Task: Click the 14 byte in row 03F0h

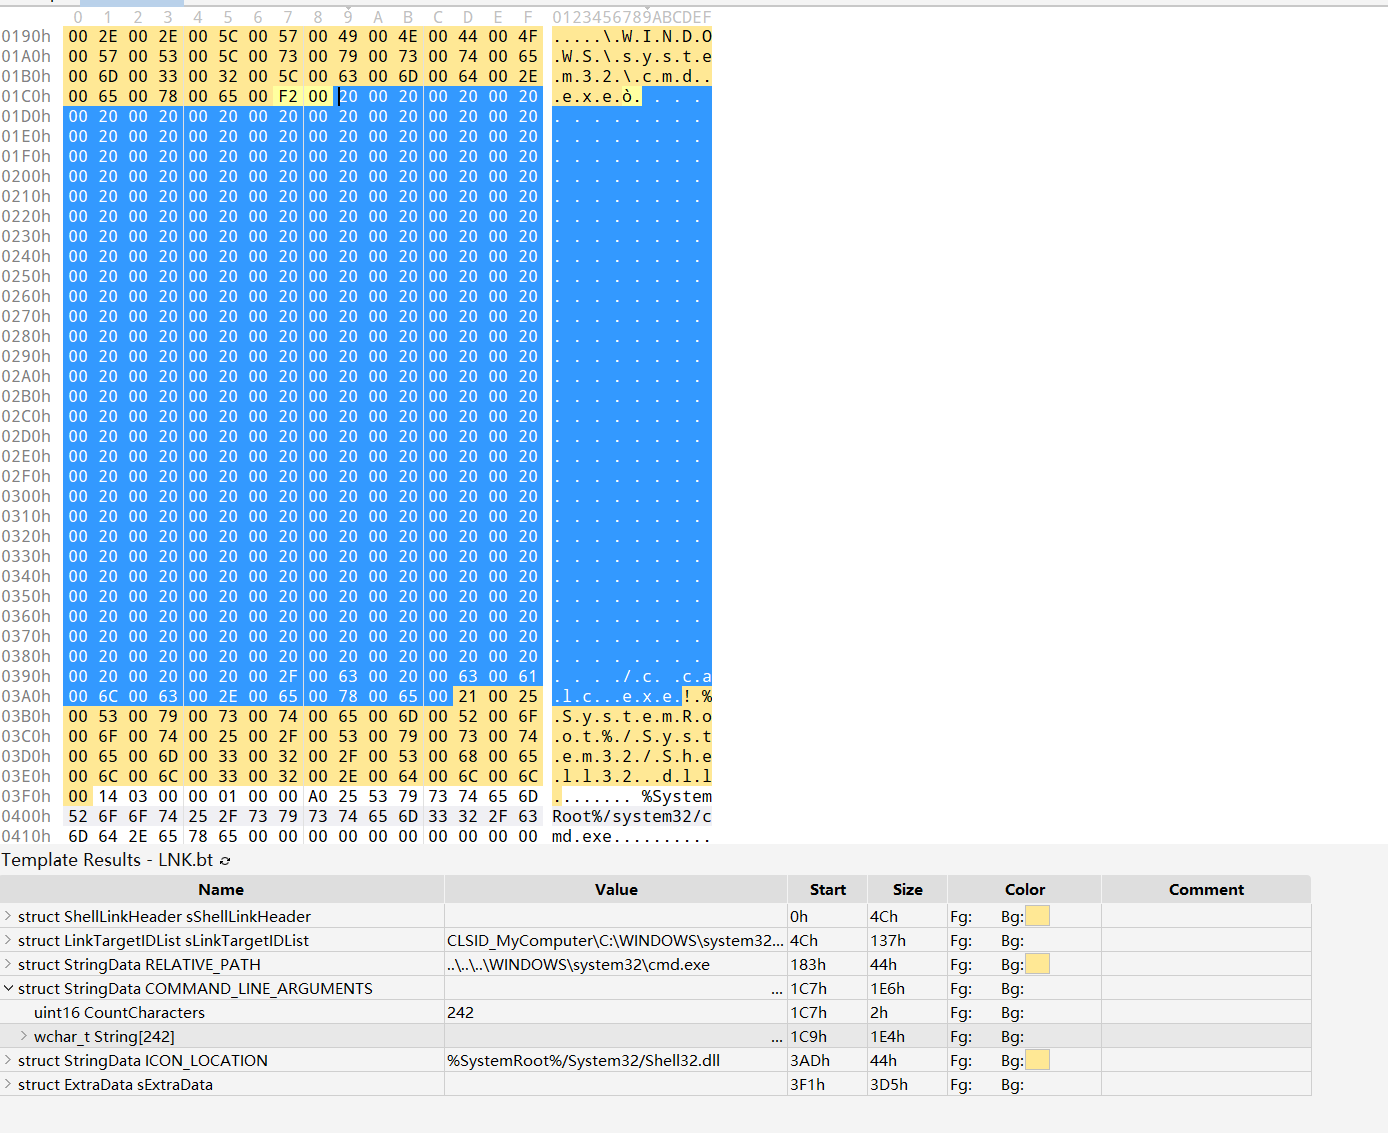Action: (x=108, y=796)
